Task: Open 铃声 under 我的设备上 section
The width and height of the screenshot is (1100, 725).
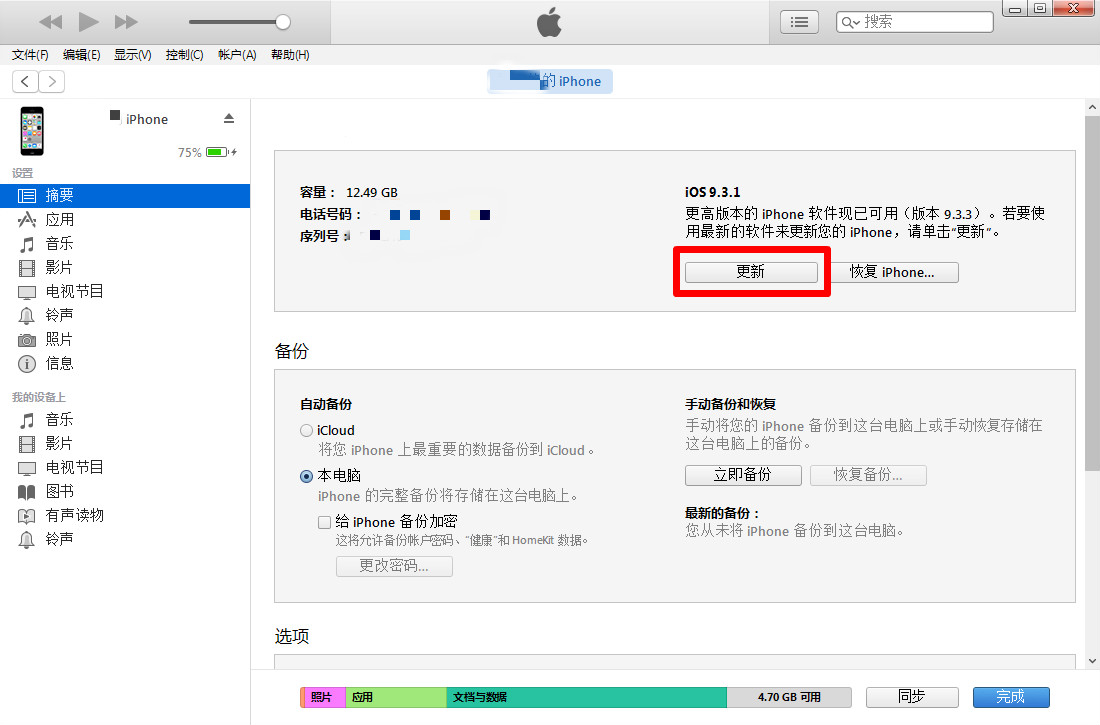Action: click(125, 539)
